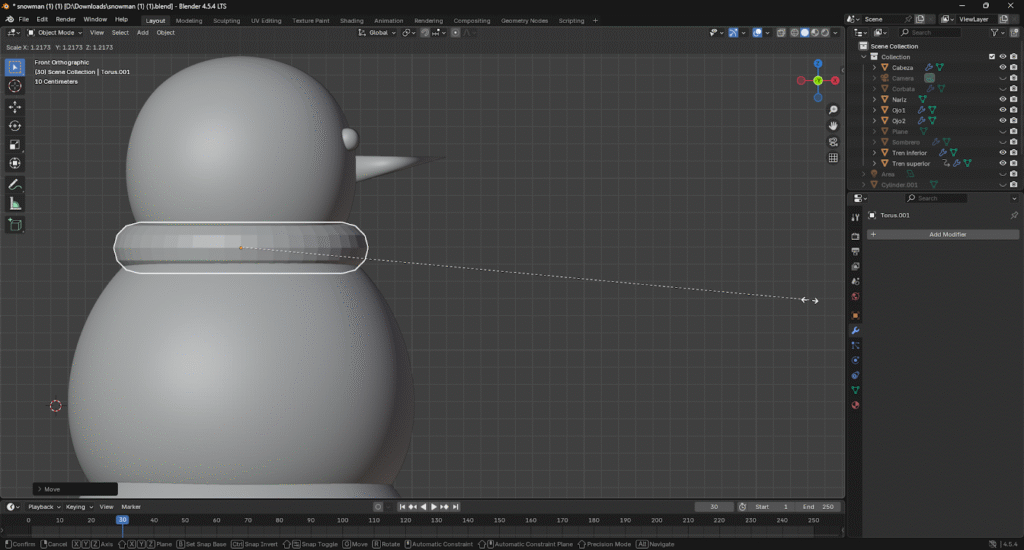The height and width of the screenshot is (550, 1024).
Task: Click frame 100 on the timeline ruler
Action: tap(343, 520)
